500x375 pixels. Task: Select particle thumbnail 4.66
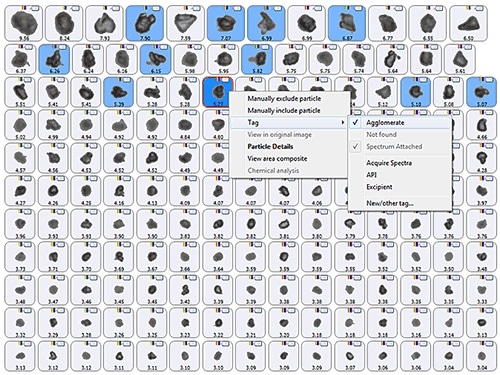(x=482, y=125)
